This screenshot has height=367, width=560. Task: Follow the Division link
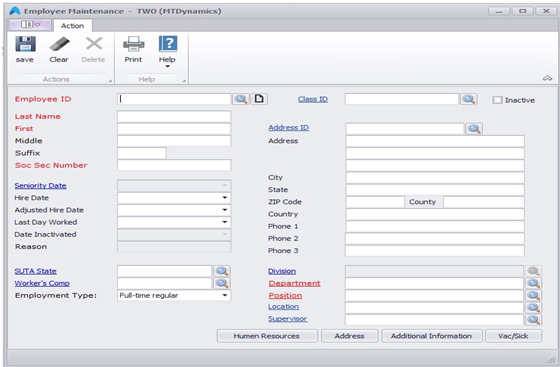(x=282, y=271)
